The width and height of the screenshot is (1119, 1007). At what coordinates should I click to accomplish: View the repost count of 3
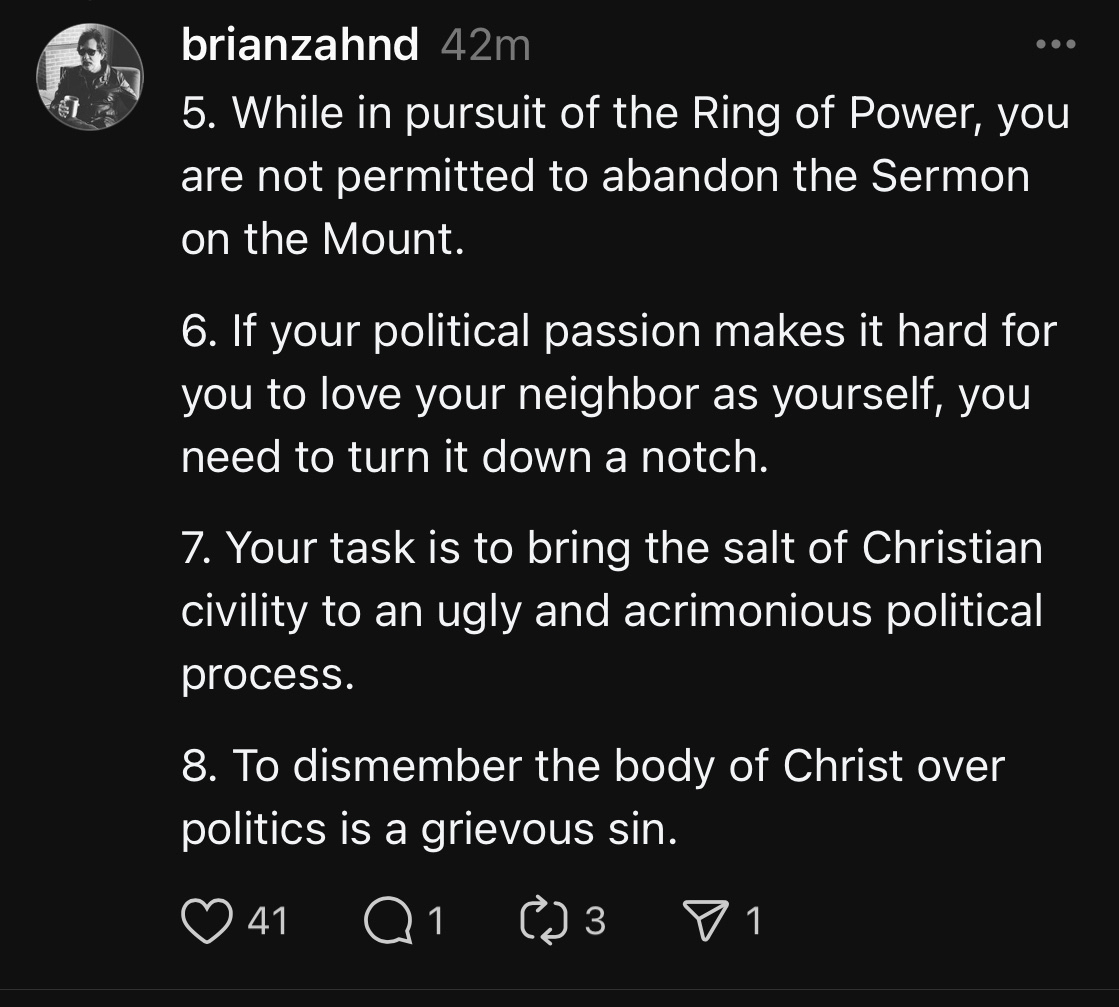(595, 921)
